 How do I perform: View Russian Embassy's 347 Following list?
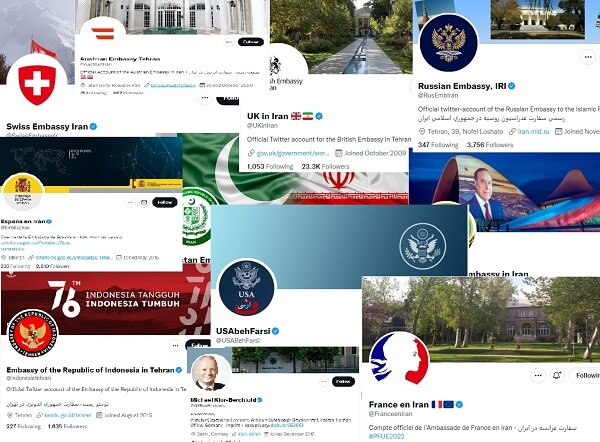click(x=438, y=145)
